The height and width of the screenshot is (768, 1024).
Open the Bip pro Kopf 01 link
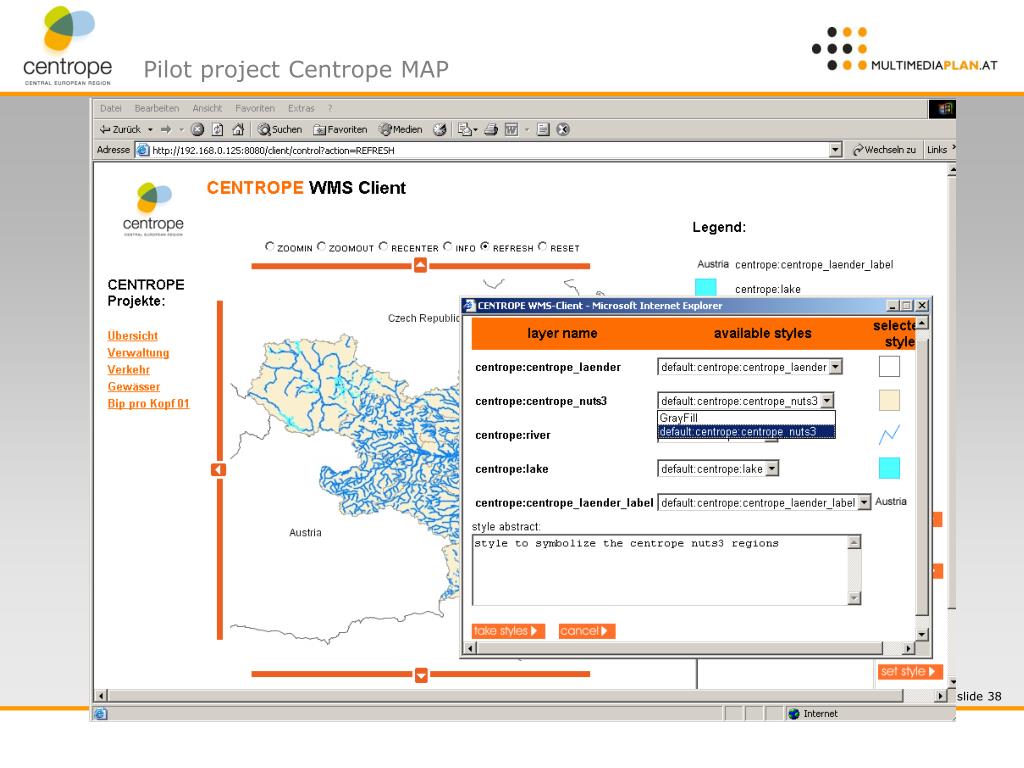[148, 404]
